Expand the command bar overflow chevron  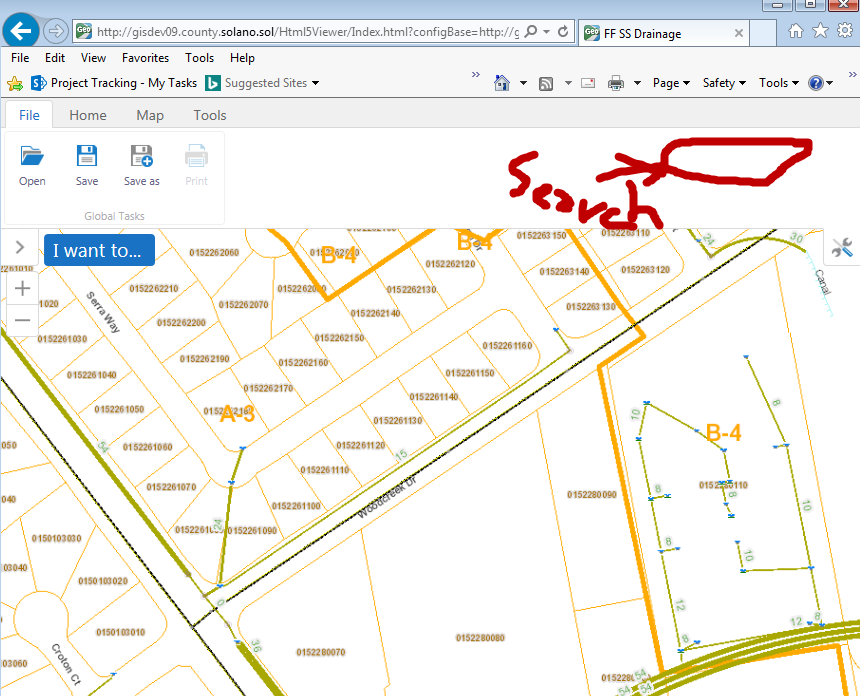852,75
